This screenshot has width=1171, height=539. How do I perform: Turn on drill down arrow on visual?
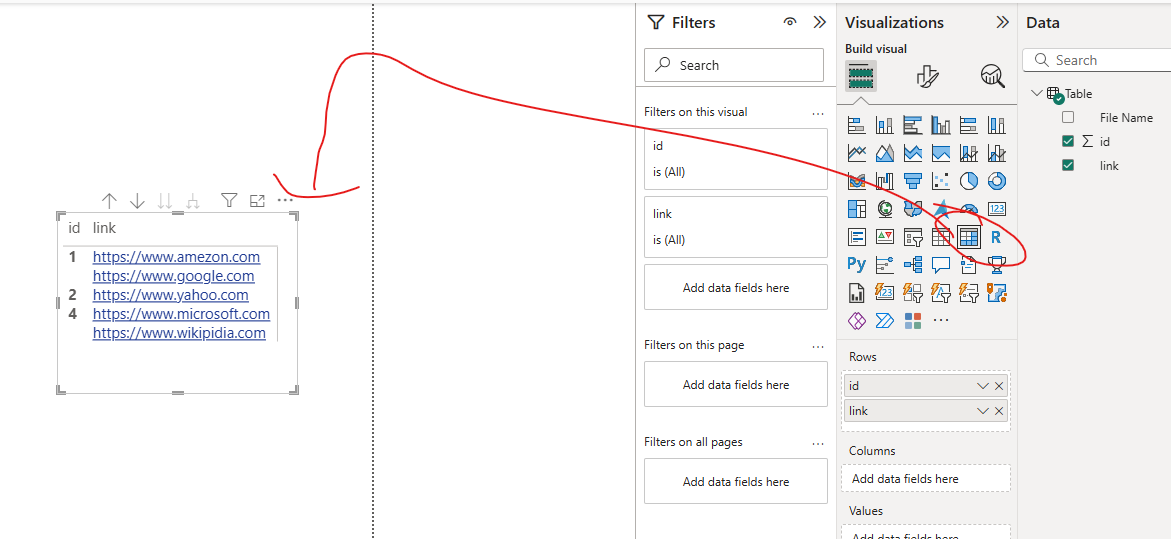pyautogui.click(x=137, y=200)
